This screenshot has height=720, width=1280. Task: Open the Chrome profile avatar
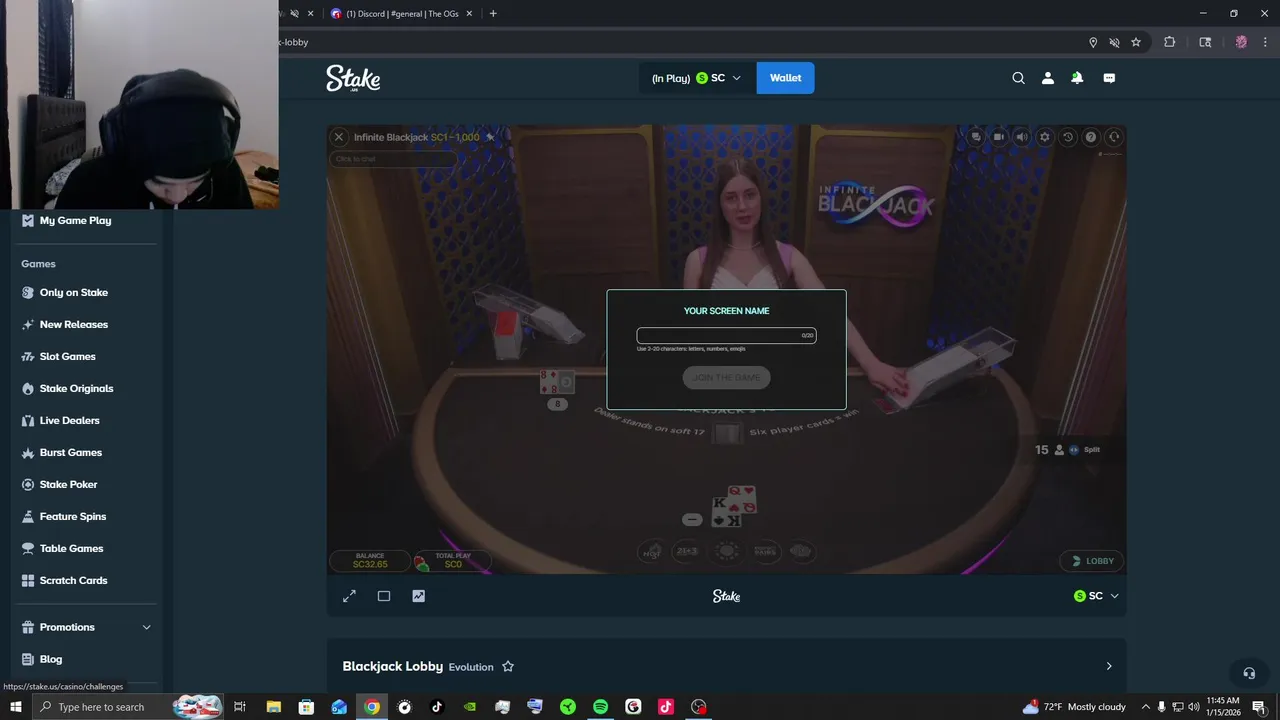point(1241,42)
